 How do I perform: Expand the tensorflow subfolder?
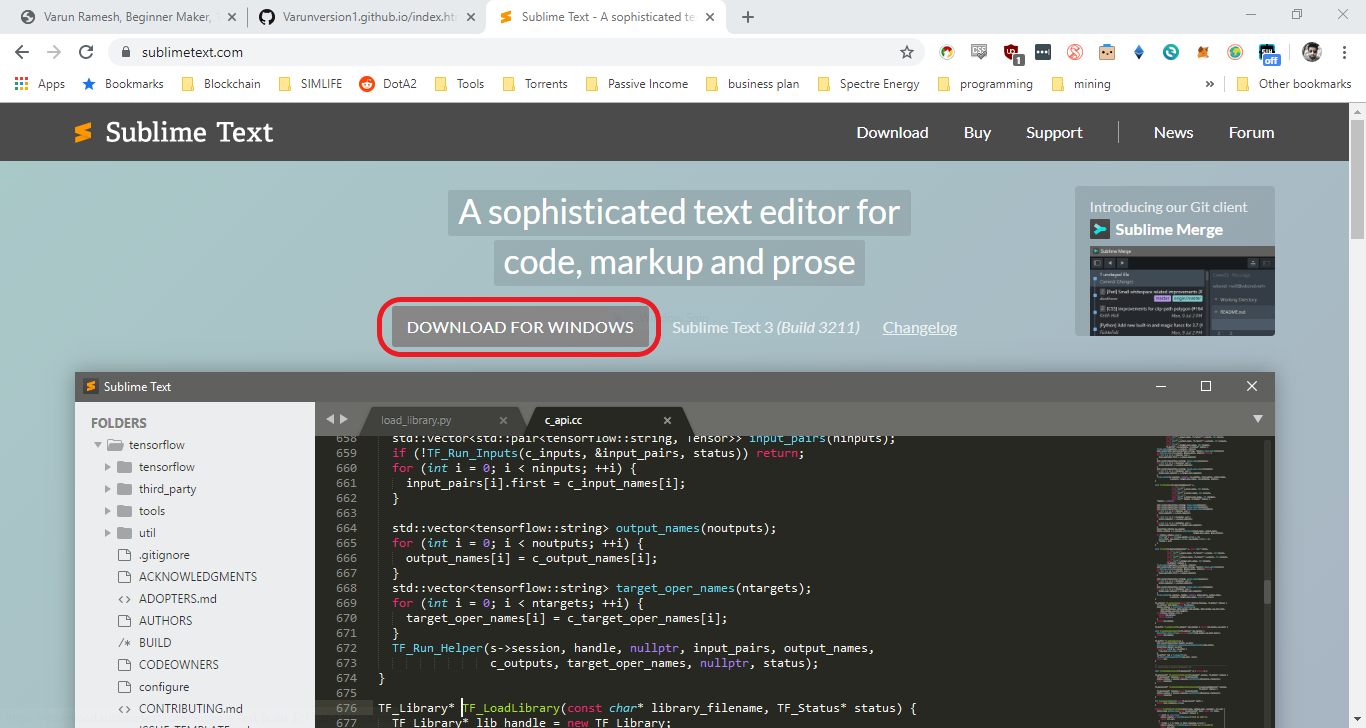coord(108,467)
